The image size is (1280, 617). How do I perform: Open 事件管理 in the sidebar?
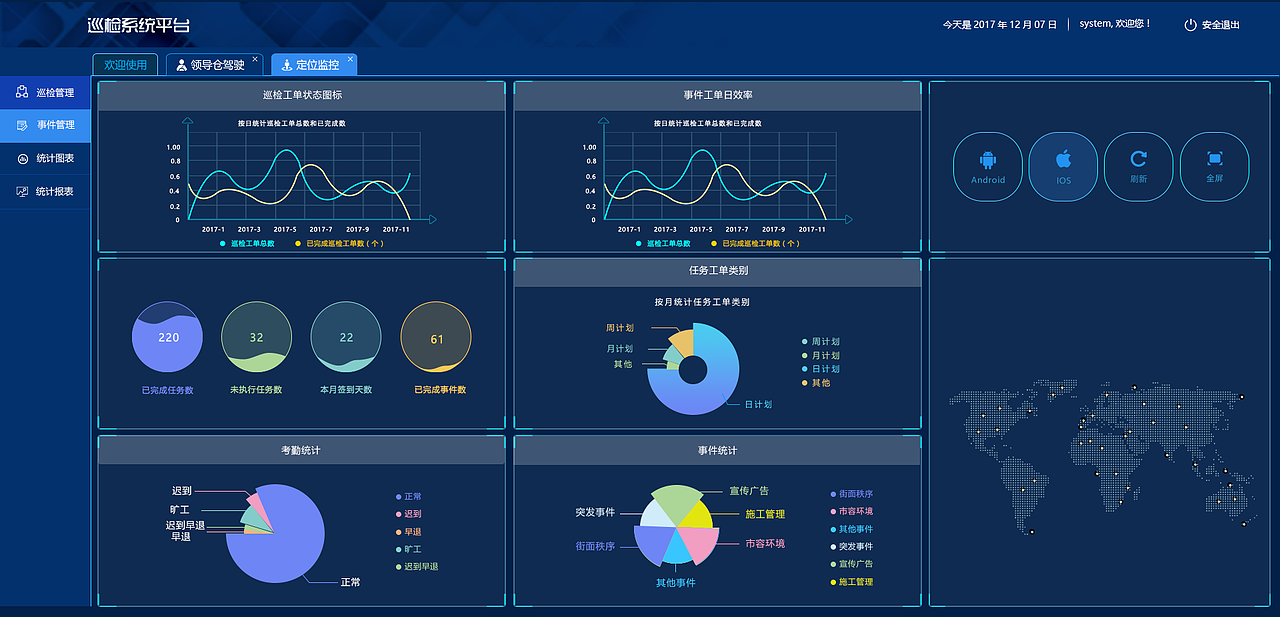point(45,126)
